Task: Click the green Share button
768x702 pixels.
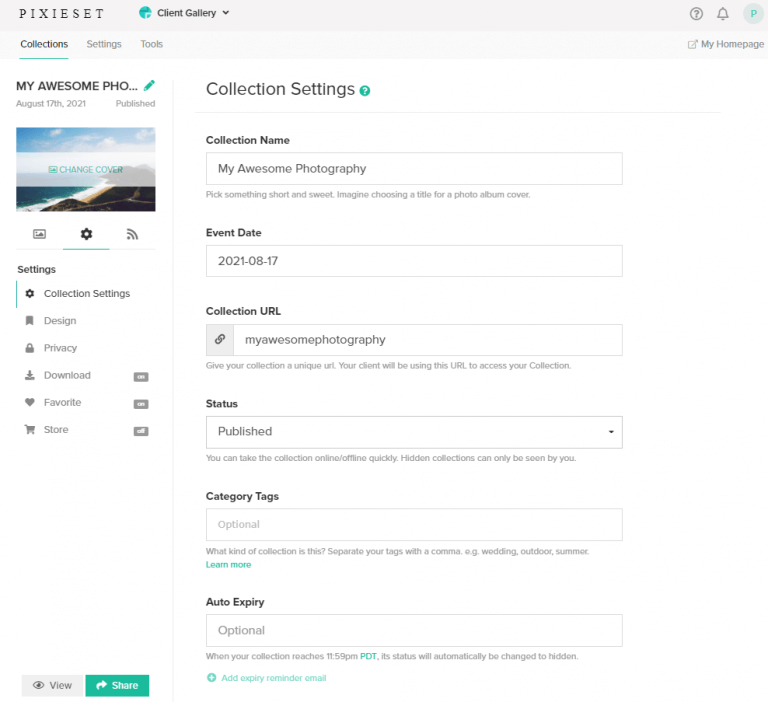Action: [x=117, y=685]
